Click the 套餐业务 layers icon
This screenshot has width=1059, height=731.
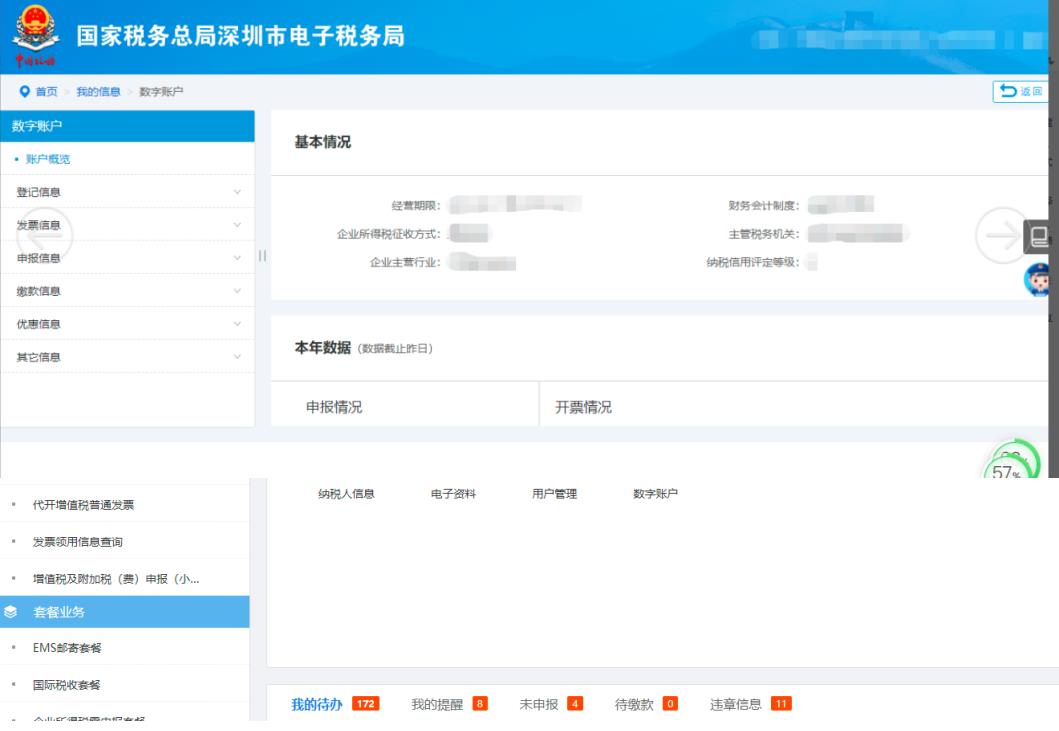11,612
